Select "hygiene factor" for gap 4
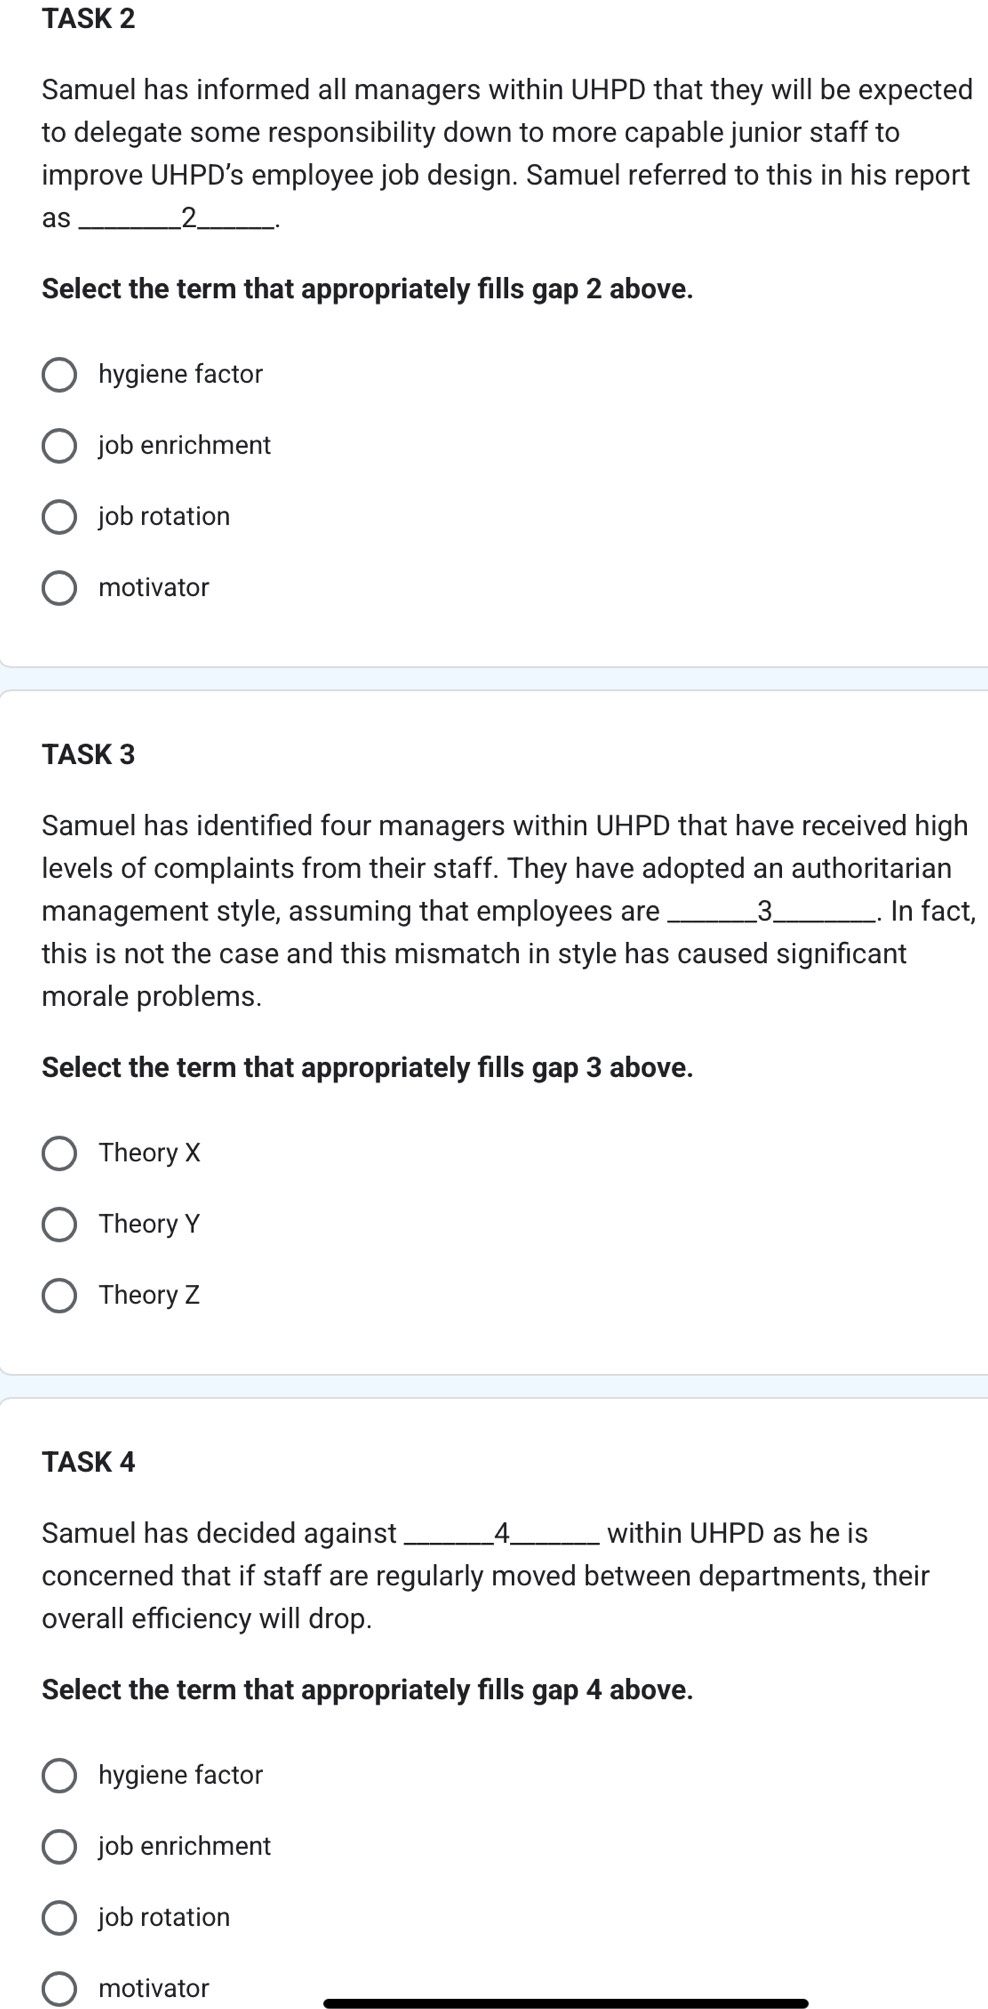The height and width of the screenshot is (2009, 988). click(x=60, y=1775)
